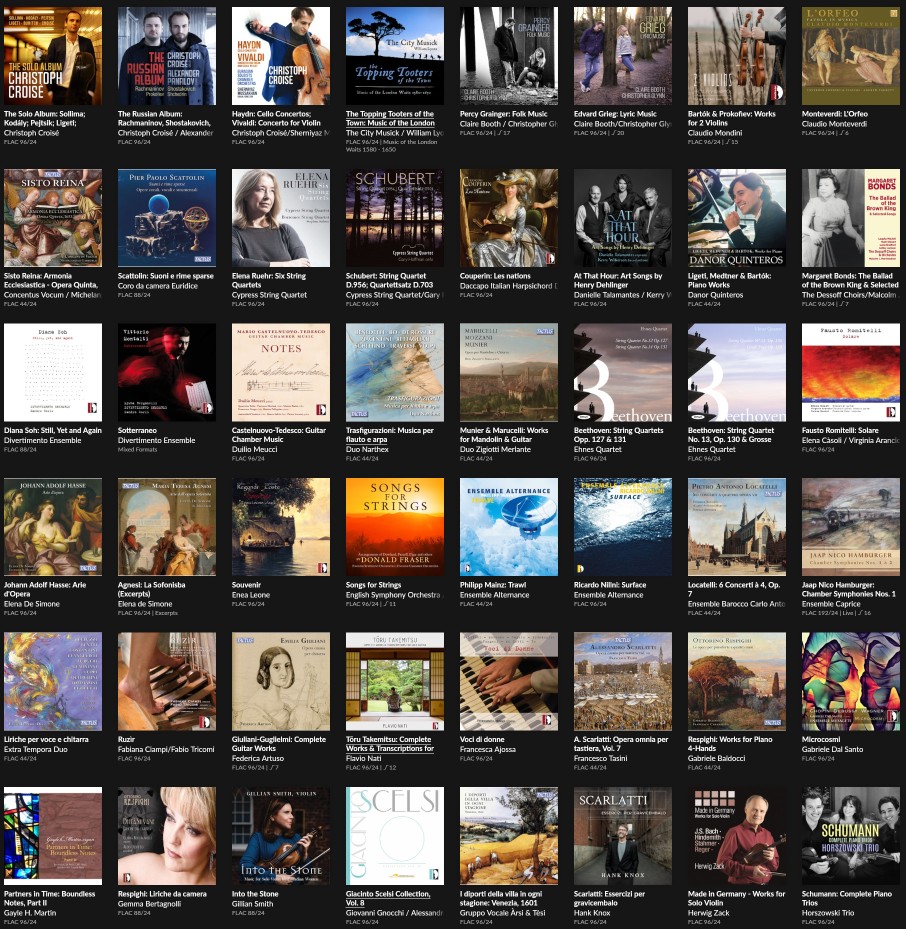Open Trasfigurazioni flauto e arpa title link
The height and width of the screenshot is (929, 906).
coord(388,435)
